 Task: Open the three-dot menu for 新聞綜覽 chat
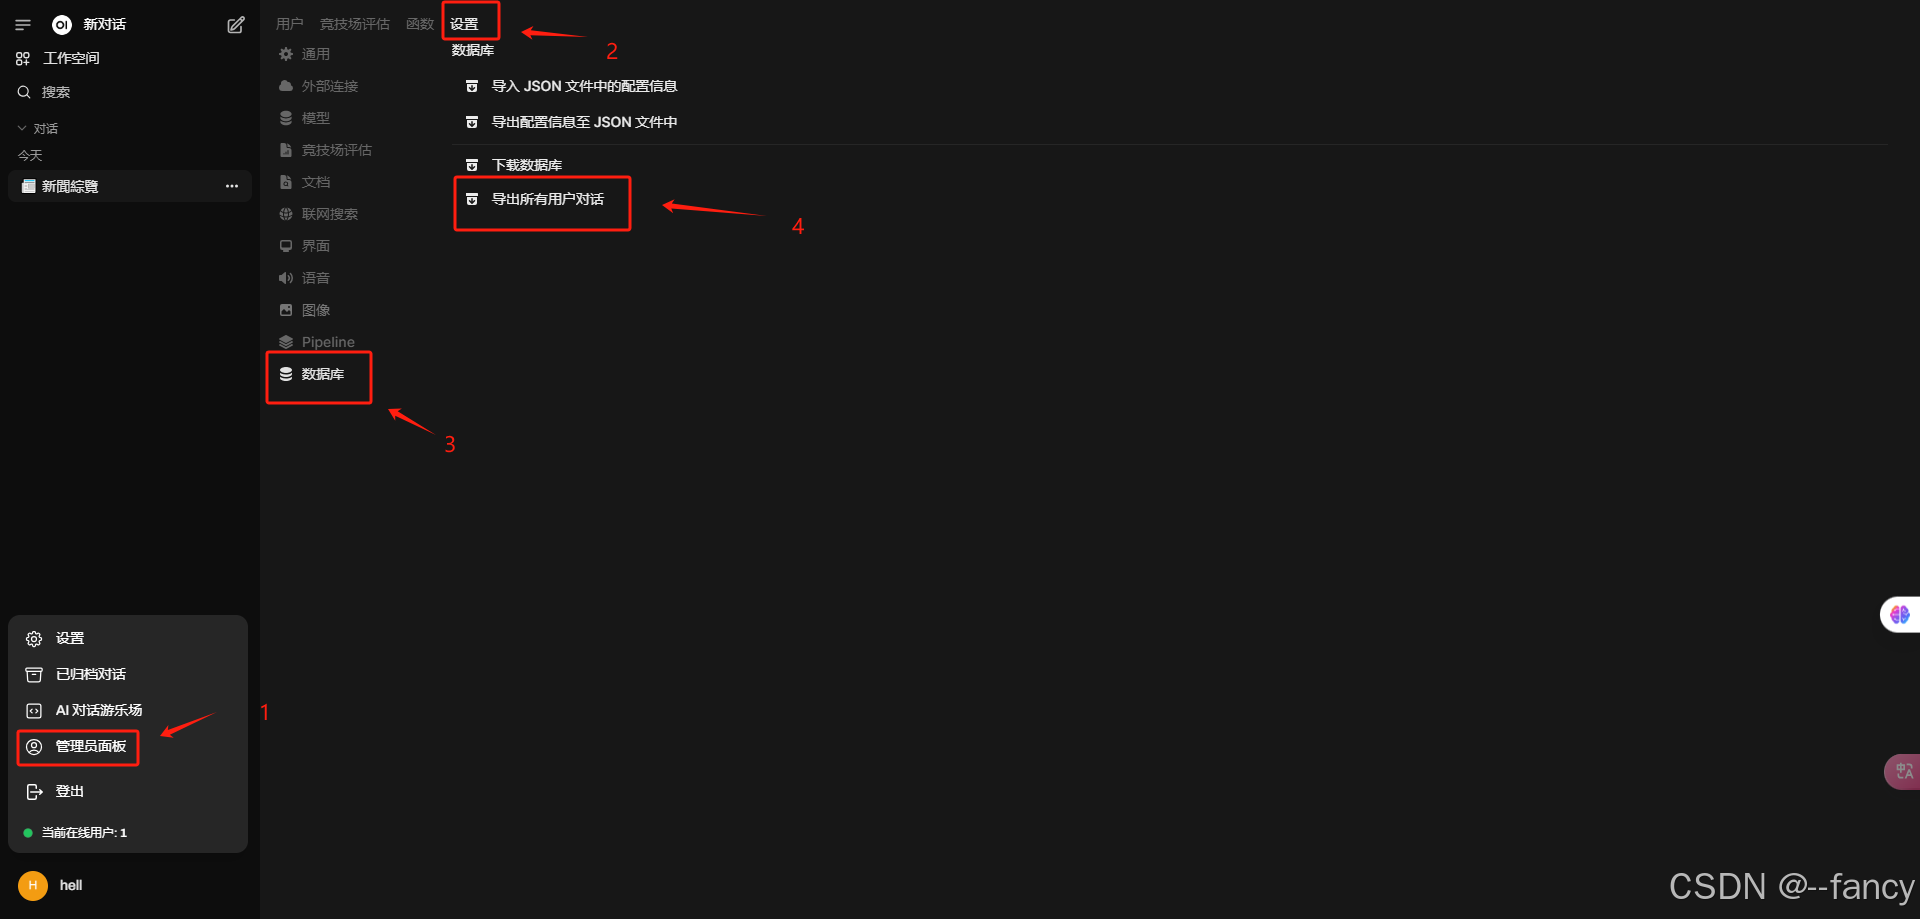tap(232, 186)
